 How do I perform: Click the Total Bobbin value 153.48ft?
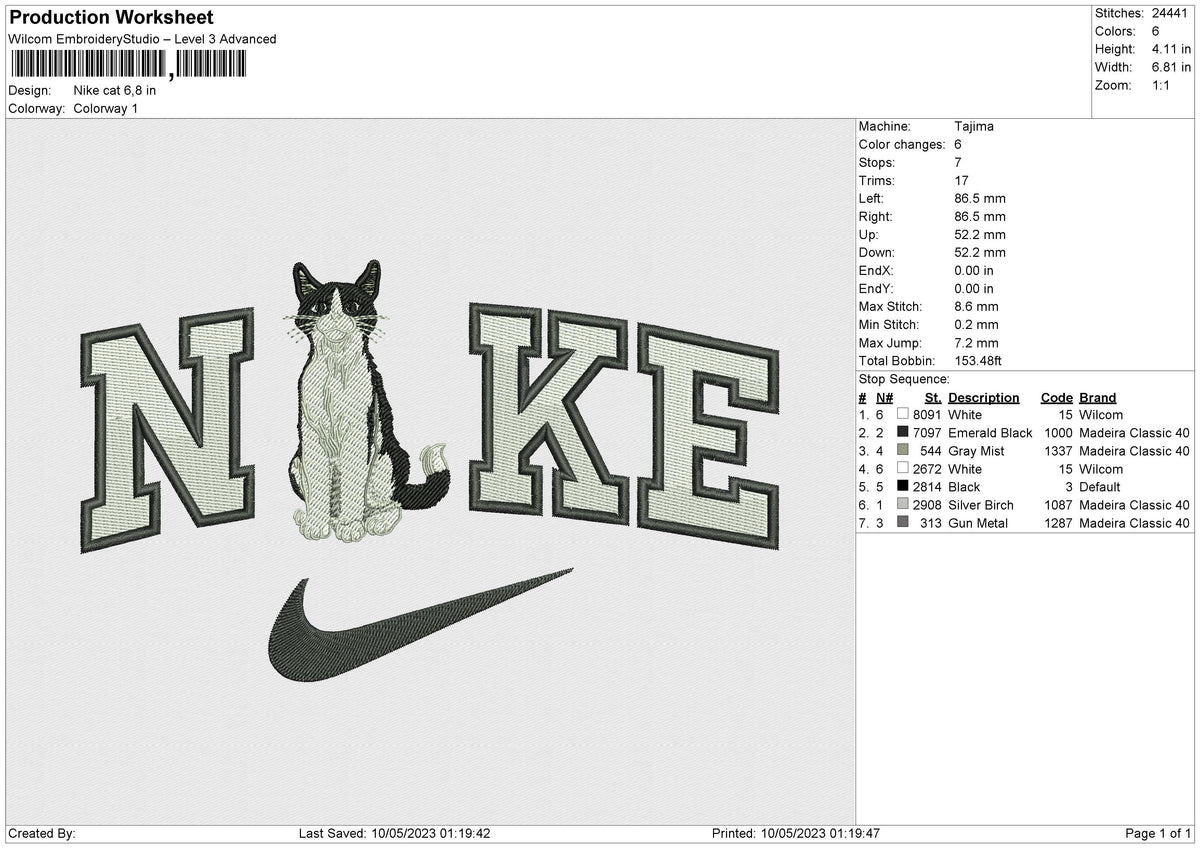(979, 360)
